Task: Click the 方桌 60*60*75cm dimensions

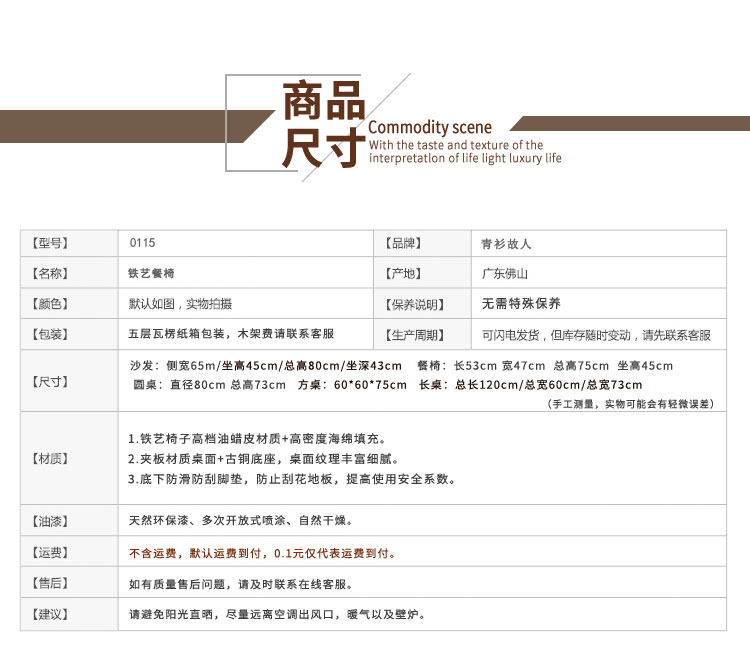Action: coord(352,385)
